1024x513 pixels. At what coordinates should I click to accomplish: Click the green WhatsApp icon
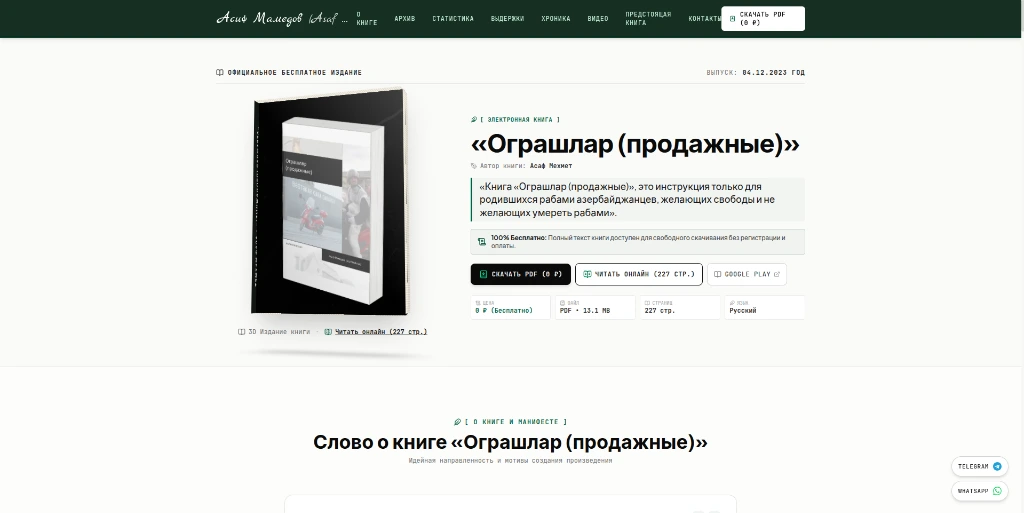pyautogui.click(x=997, y=491)
